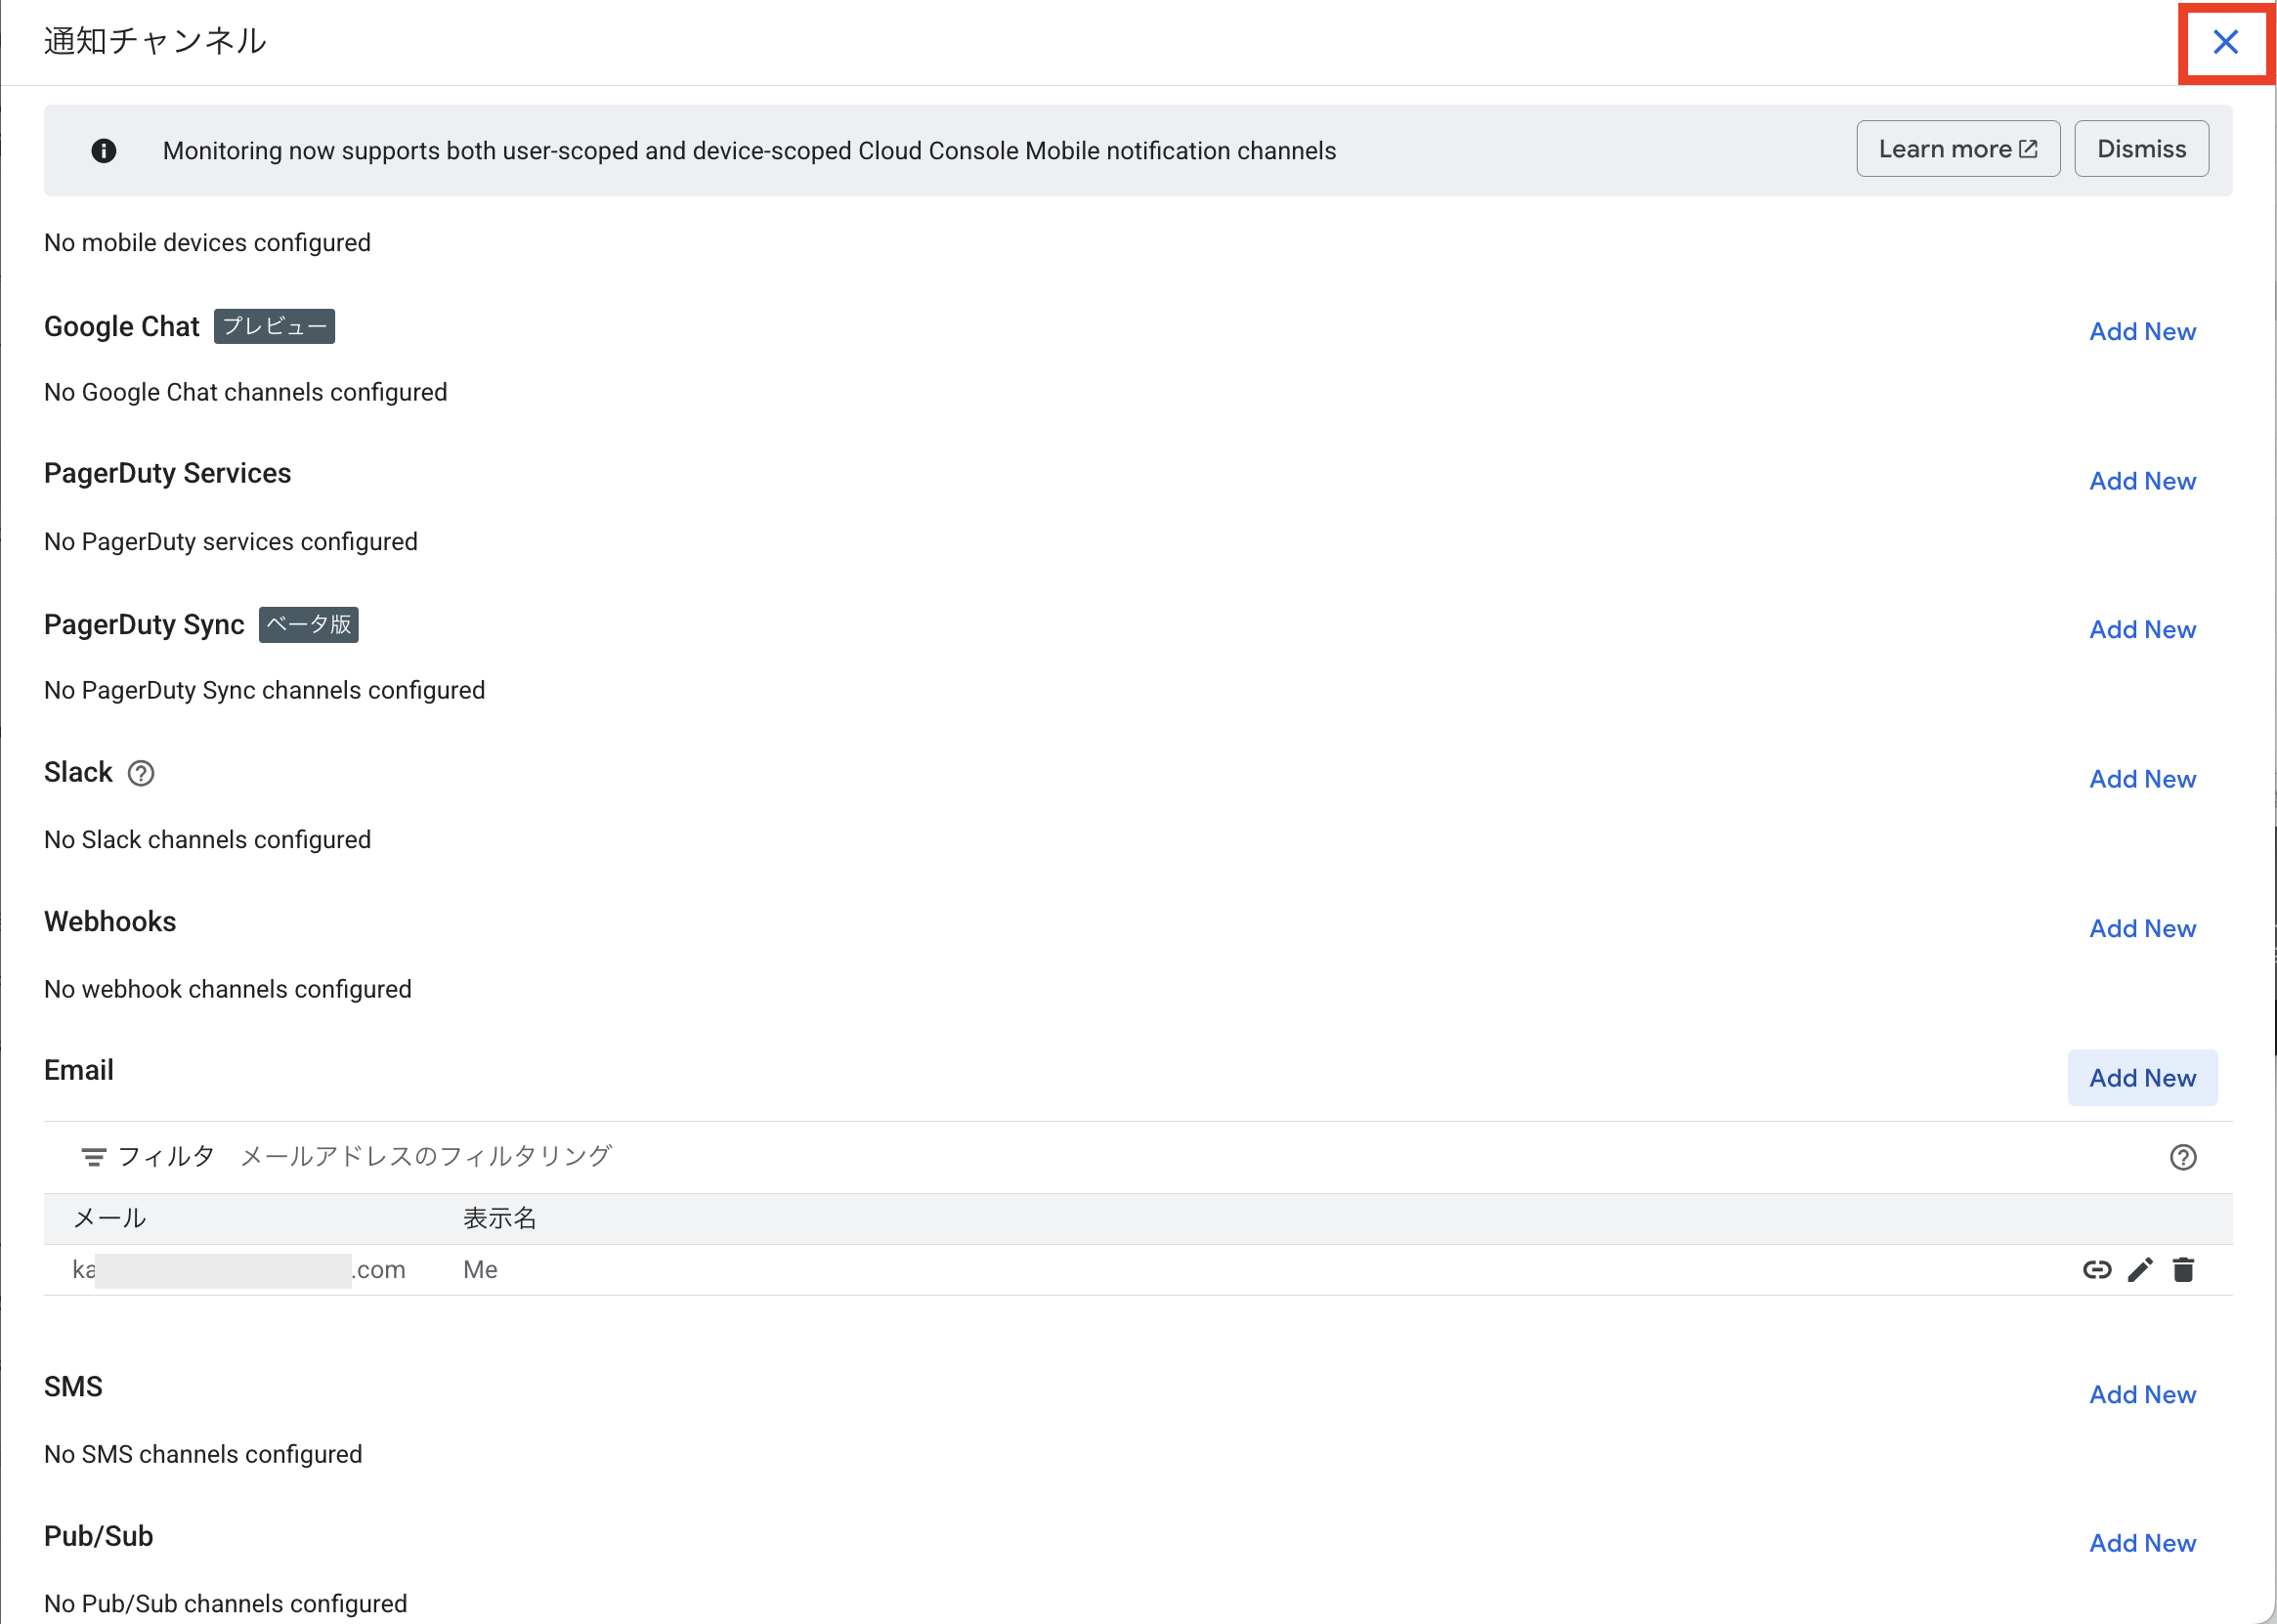Click the email filter icon
The image size is (2277, 1624).
click(93, 1157)
